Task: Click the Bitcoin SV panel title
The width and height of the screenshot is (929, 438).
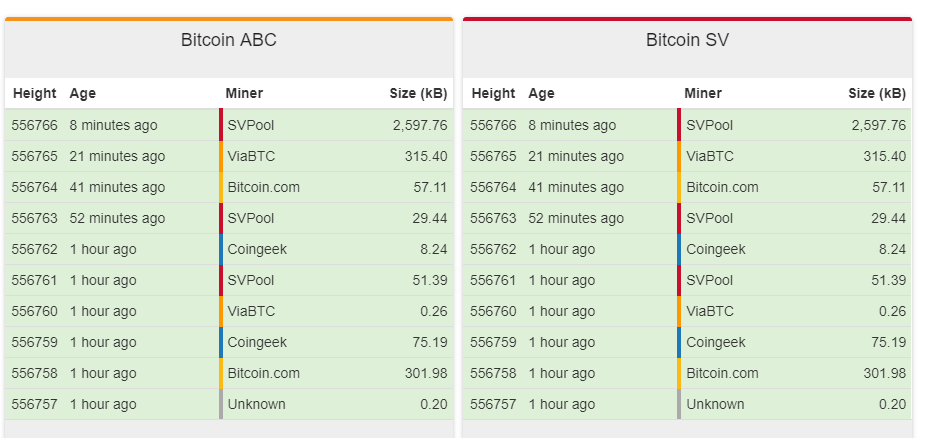Action: (686, 41)
